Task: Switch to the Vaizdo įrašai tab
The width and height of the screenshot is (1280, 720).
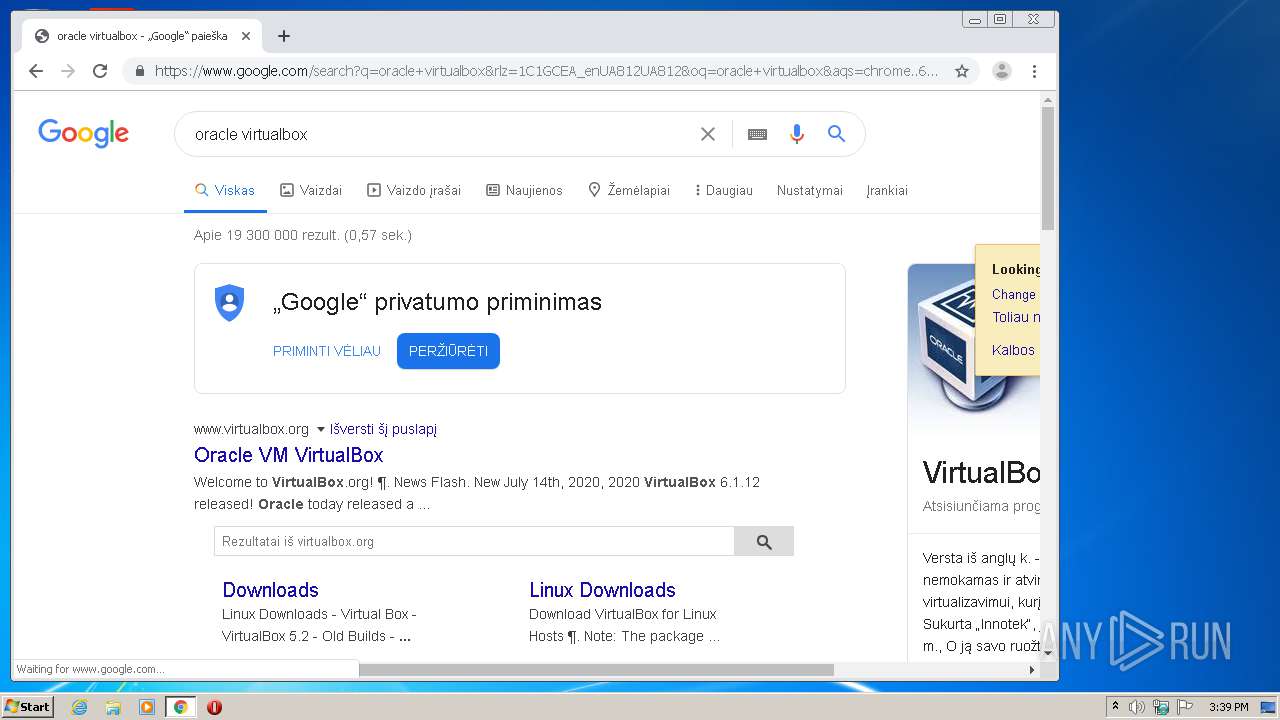Action: [x=414, y=190]
